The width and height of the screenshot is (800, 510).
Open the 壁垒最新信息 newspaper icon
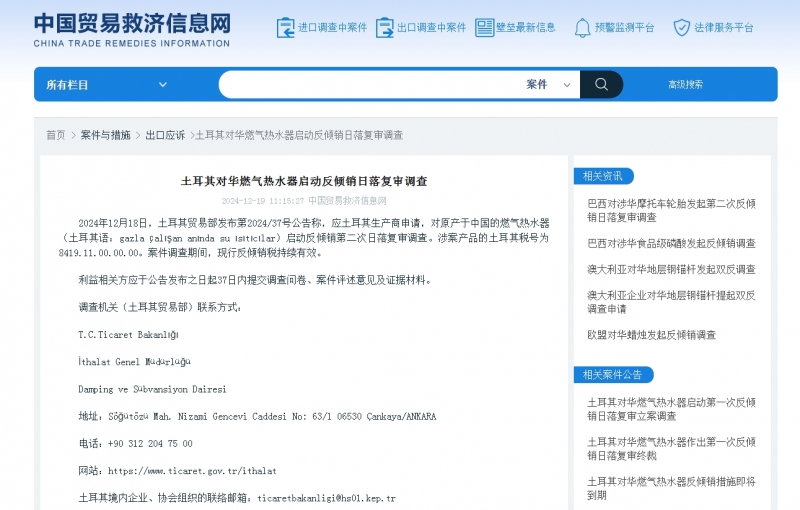[485, 28]
